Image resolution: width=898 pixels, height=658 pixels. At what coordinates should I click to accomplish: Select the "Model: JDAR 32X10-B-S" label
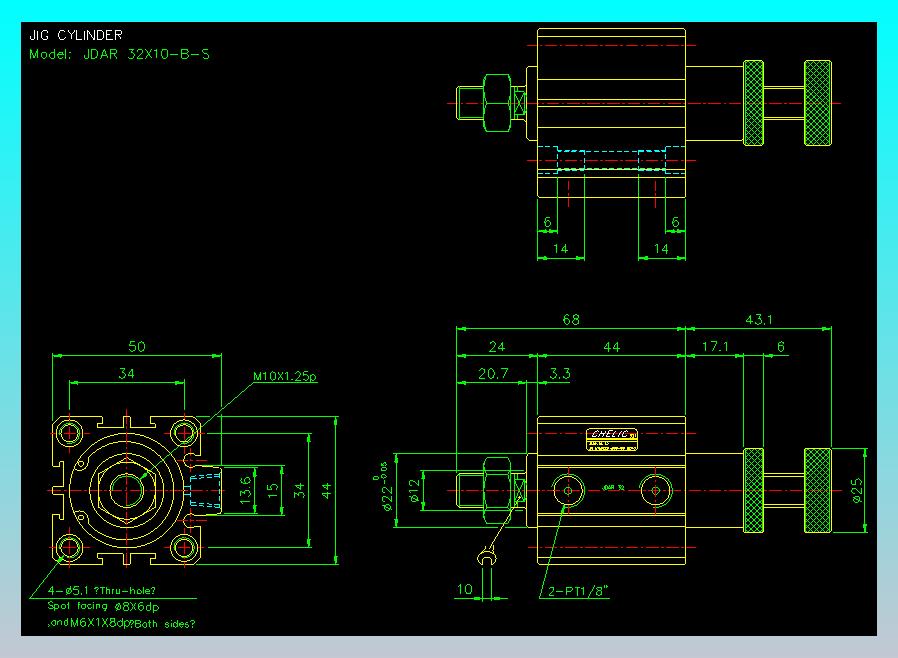[120, 54]
